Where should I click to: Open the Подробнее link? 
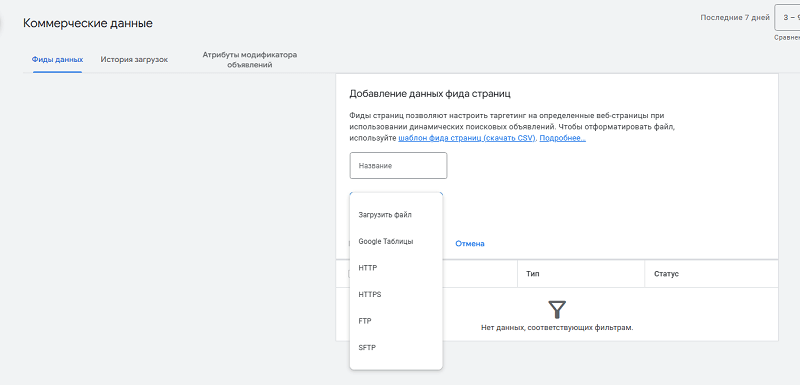tap(563, 138)
